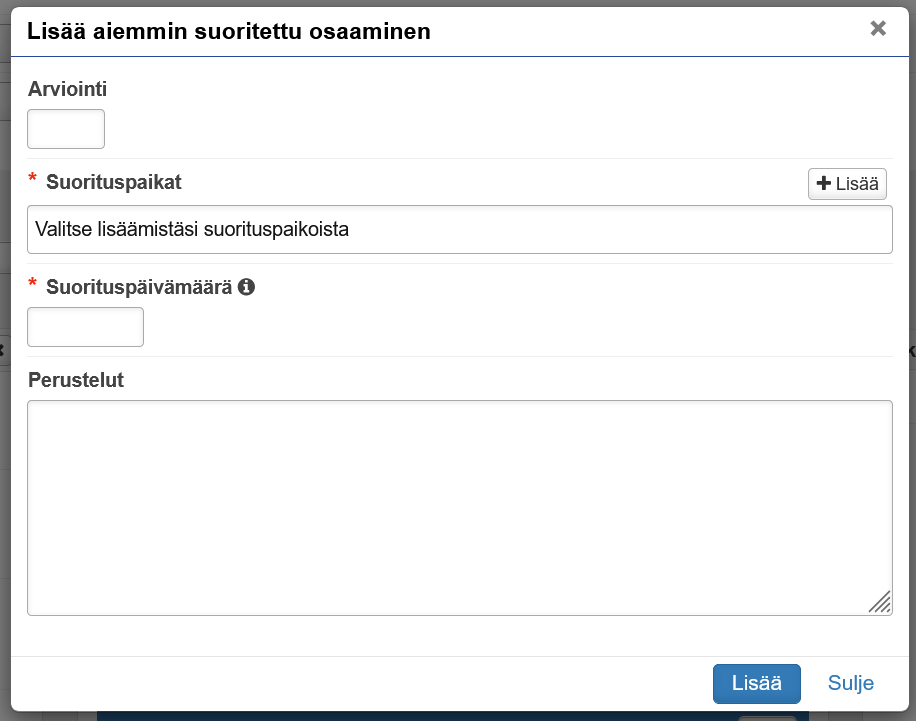Screen dimensions: 916x721
Task: Focus the Suorituspäivämäärä date field
Action: click(x=86, y=327)
